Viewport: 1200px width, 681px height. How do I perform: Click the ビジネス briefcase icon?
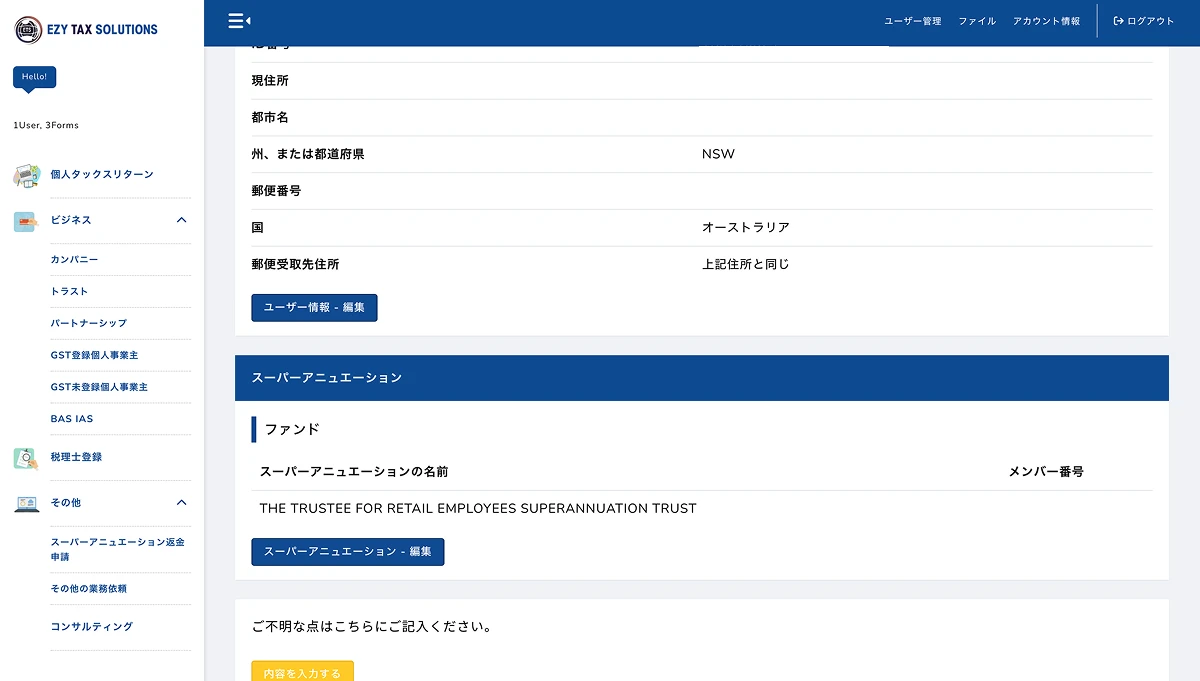click(x=26, y=221)
